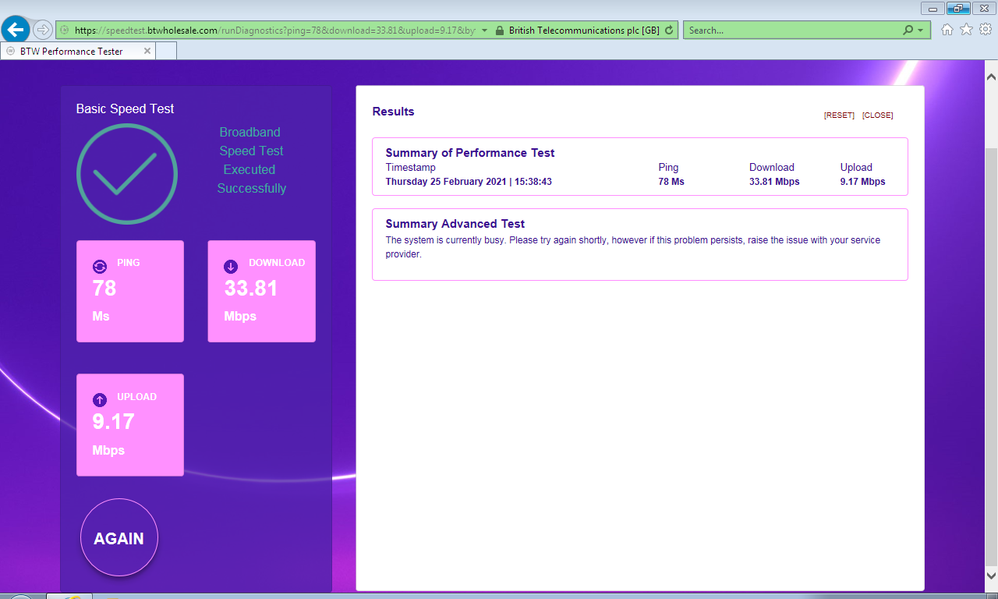The height and width of the screenshot is (599, 998).
Task: Click the pink DOWNLOAD result tile
Action: 261,291
